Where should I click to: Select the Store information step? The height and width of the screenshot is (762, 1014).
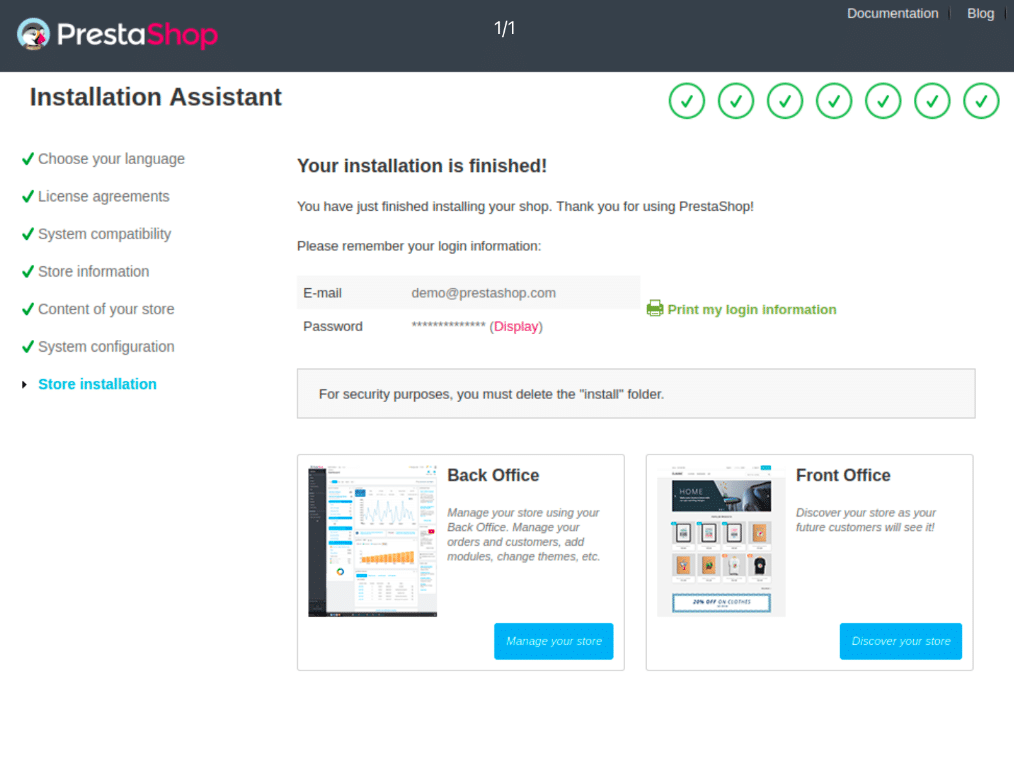point(94,271)
